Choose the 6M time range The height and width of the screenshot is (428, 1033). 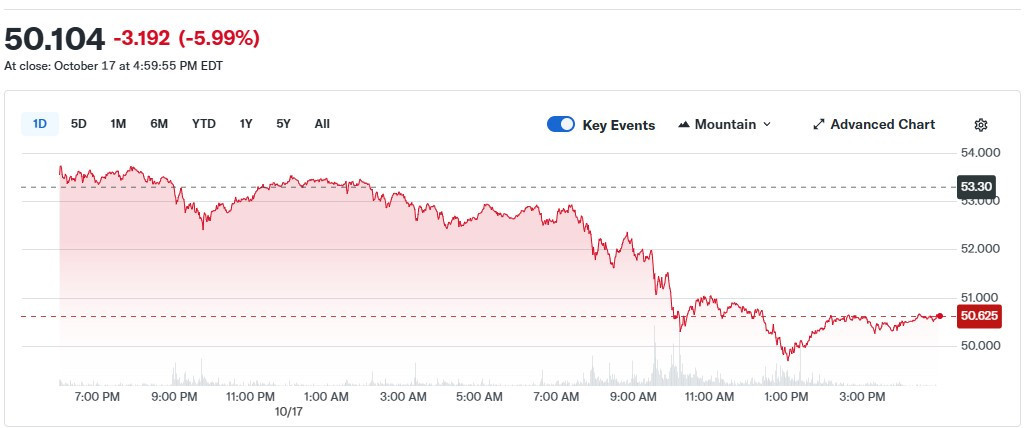159,124
